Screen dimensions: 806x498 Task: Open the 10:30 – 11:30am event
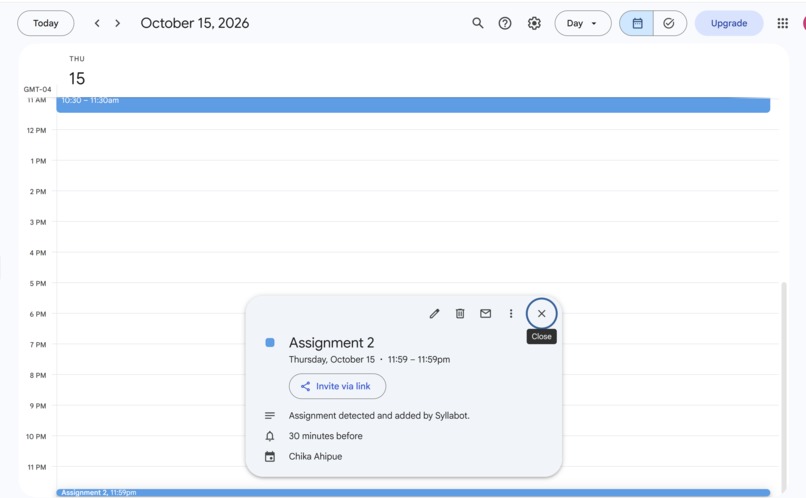pyautogui.click(x=413, y=104)
